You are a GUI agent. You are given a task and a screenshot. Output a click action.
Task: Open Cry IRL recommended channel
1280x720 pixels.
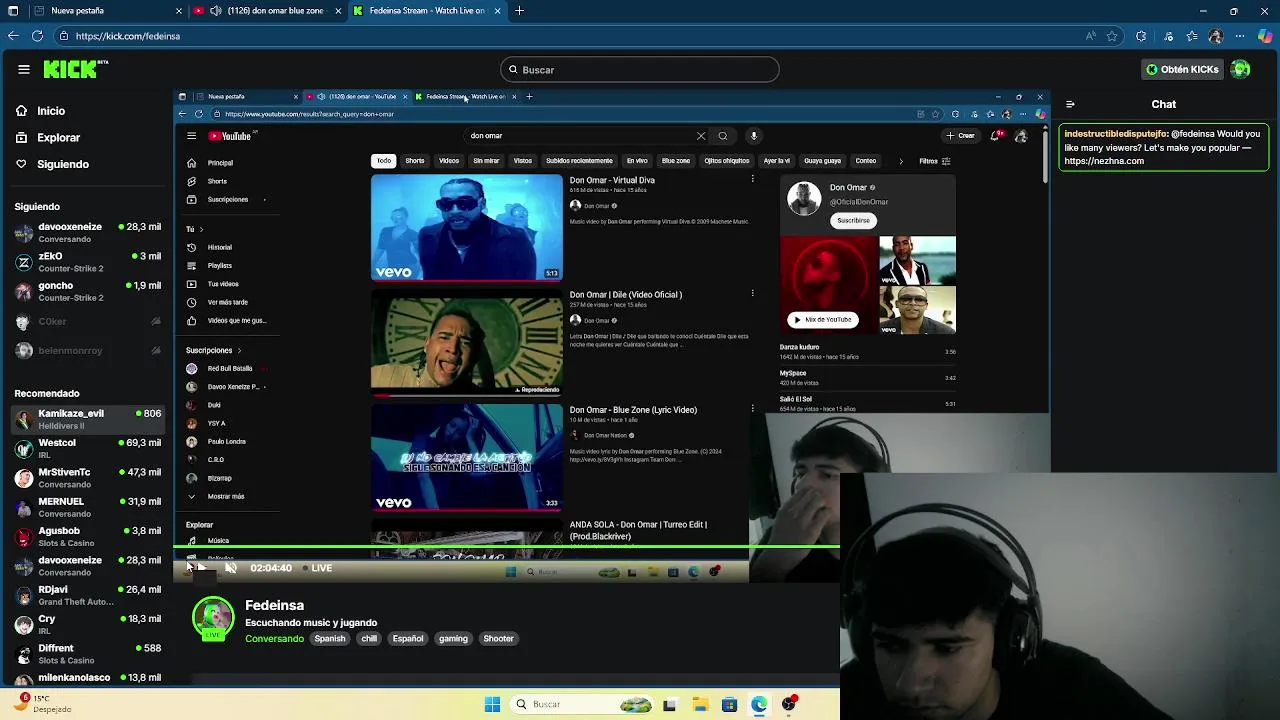(87, 624)
